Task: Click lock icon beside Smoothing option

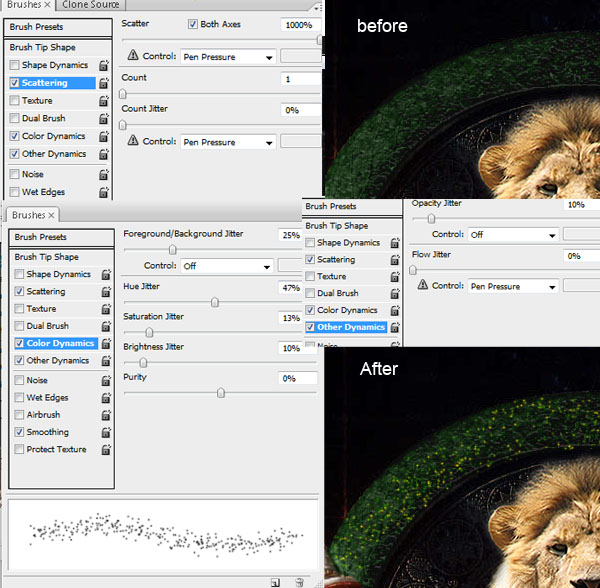Action: coord(106,432)
